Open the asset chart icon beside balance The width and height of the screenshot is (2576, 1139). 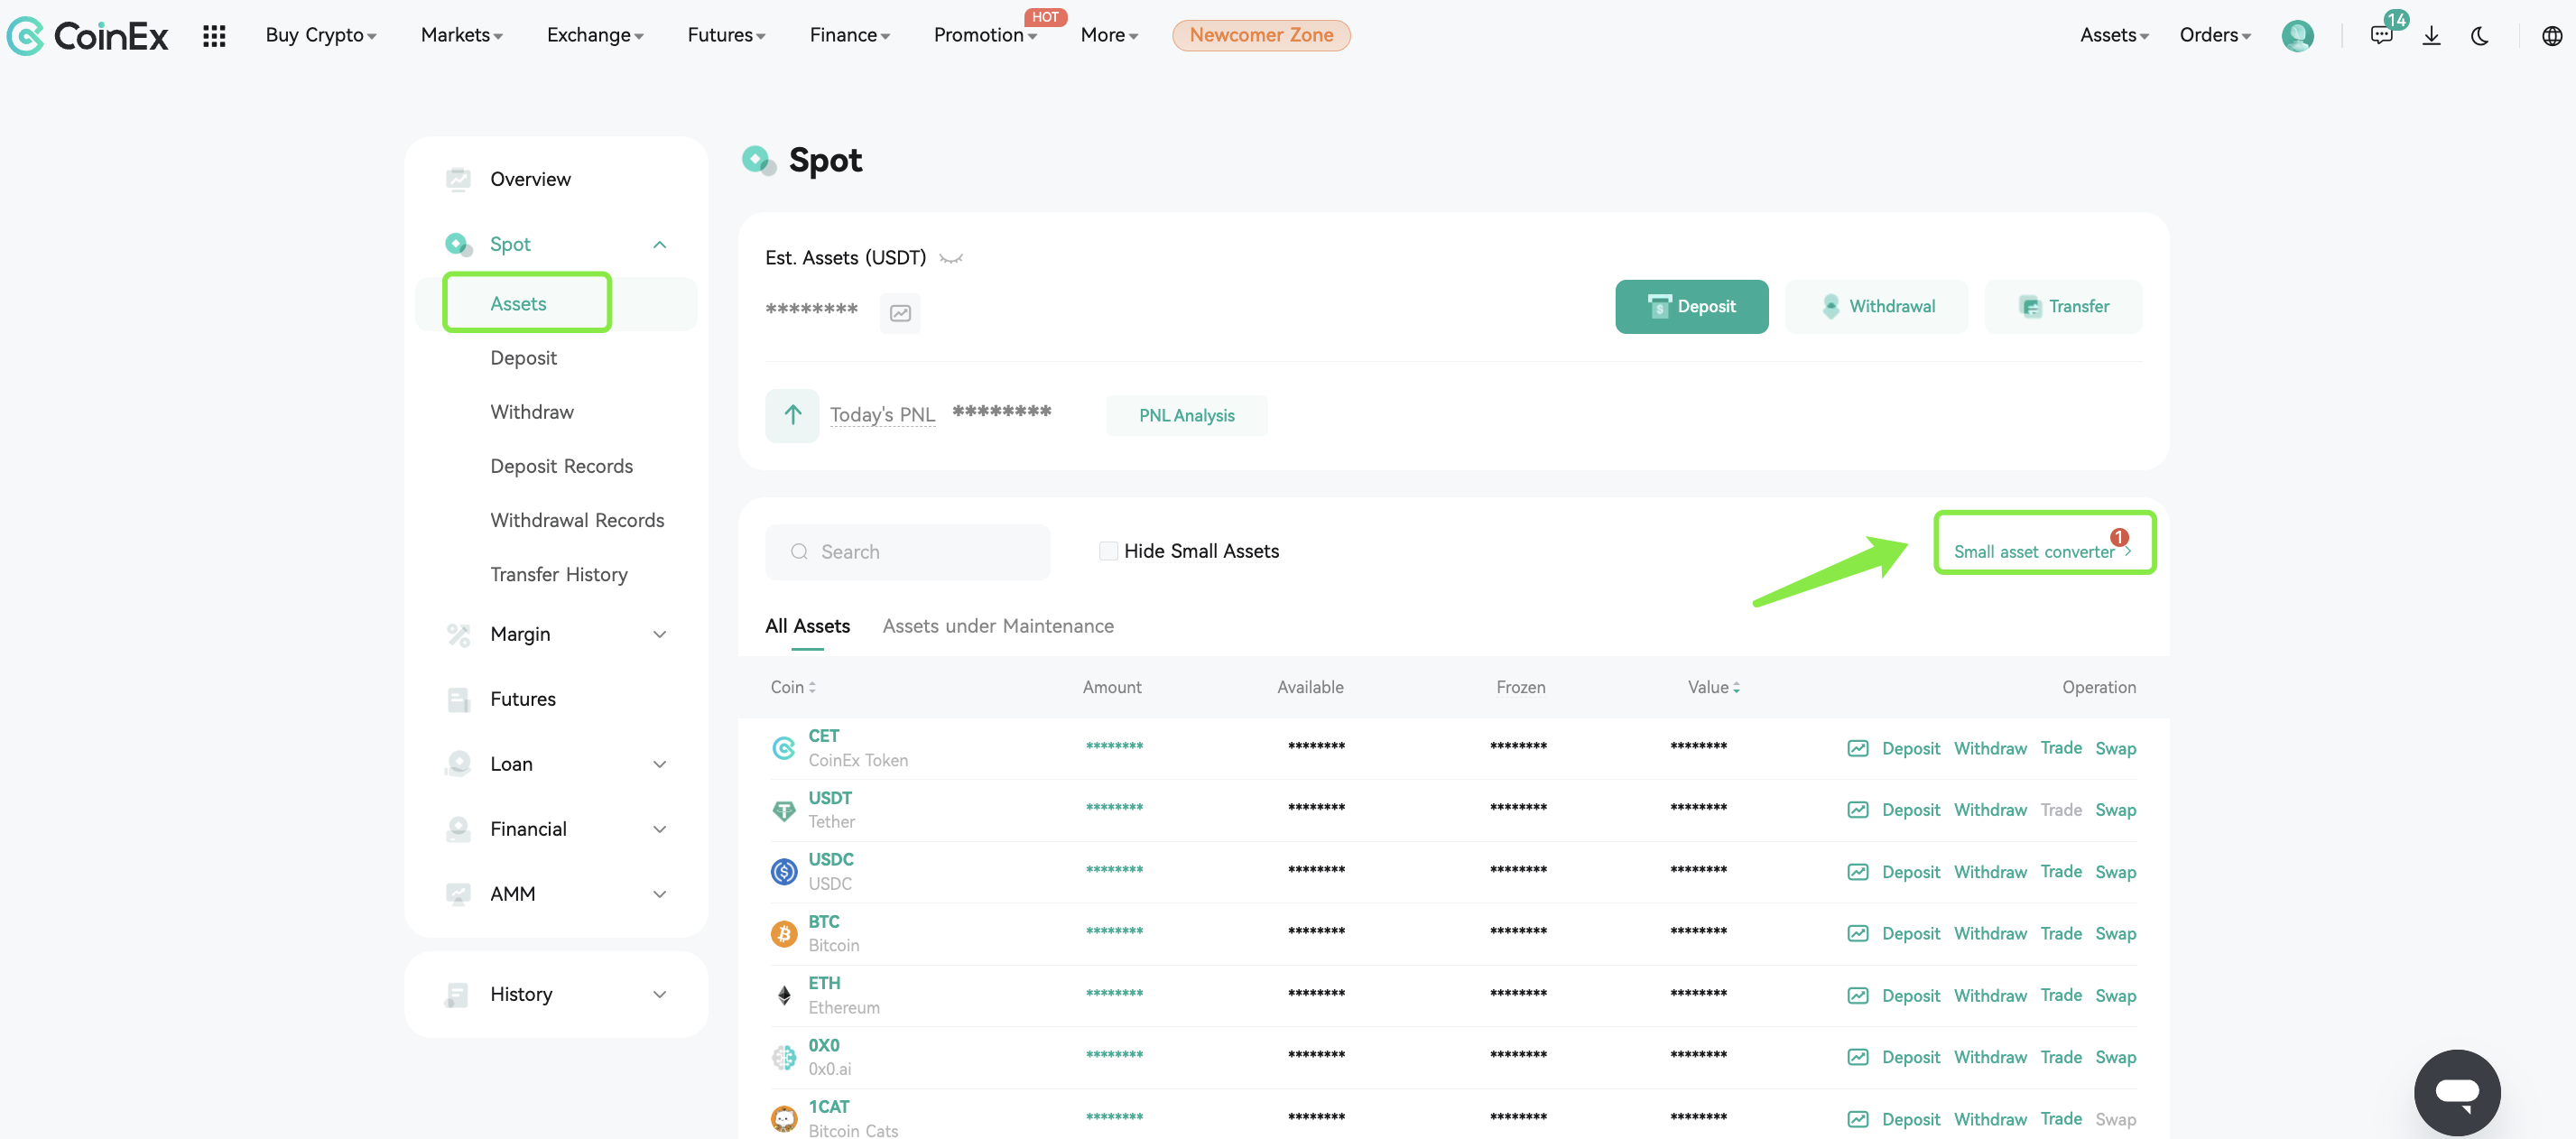coord(900,313)
